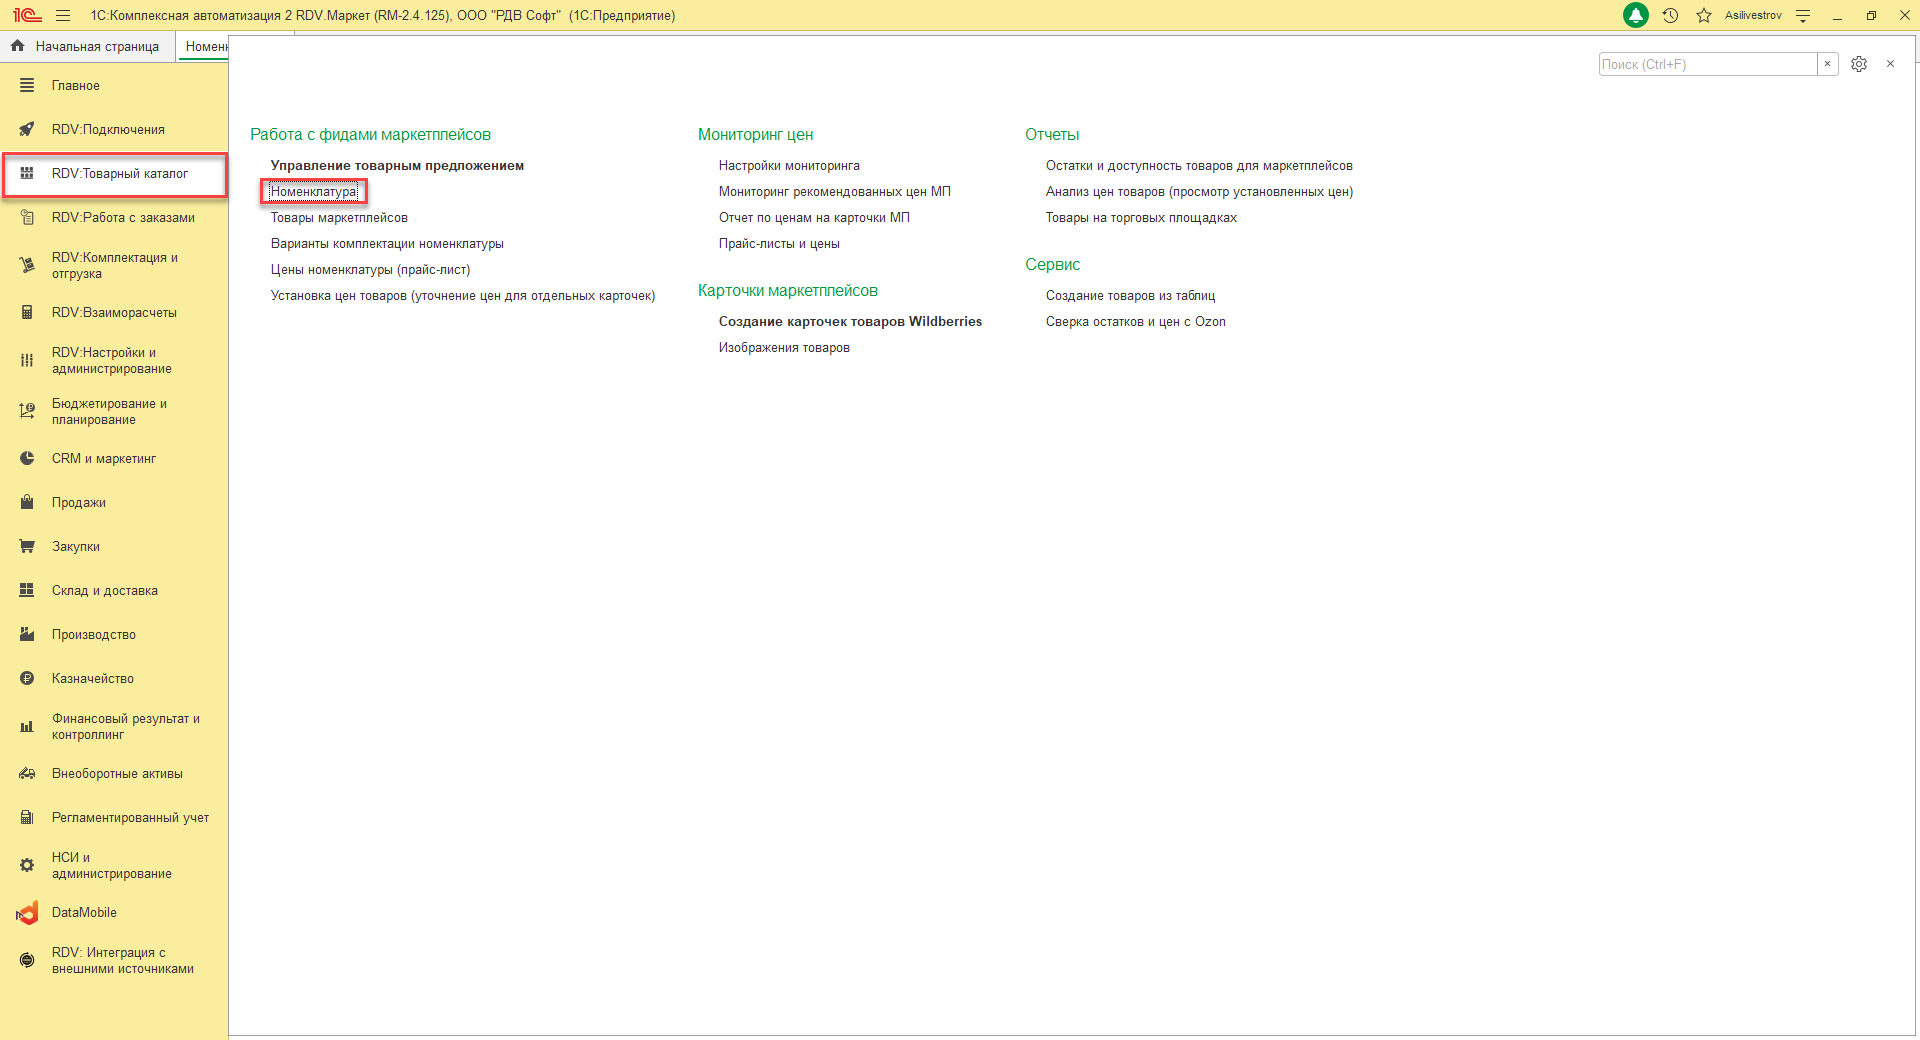
Task: Open the DataMobile section
Action: [84, 913]
